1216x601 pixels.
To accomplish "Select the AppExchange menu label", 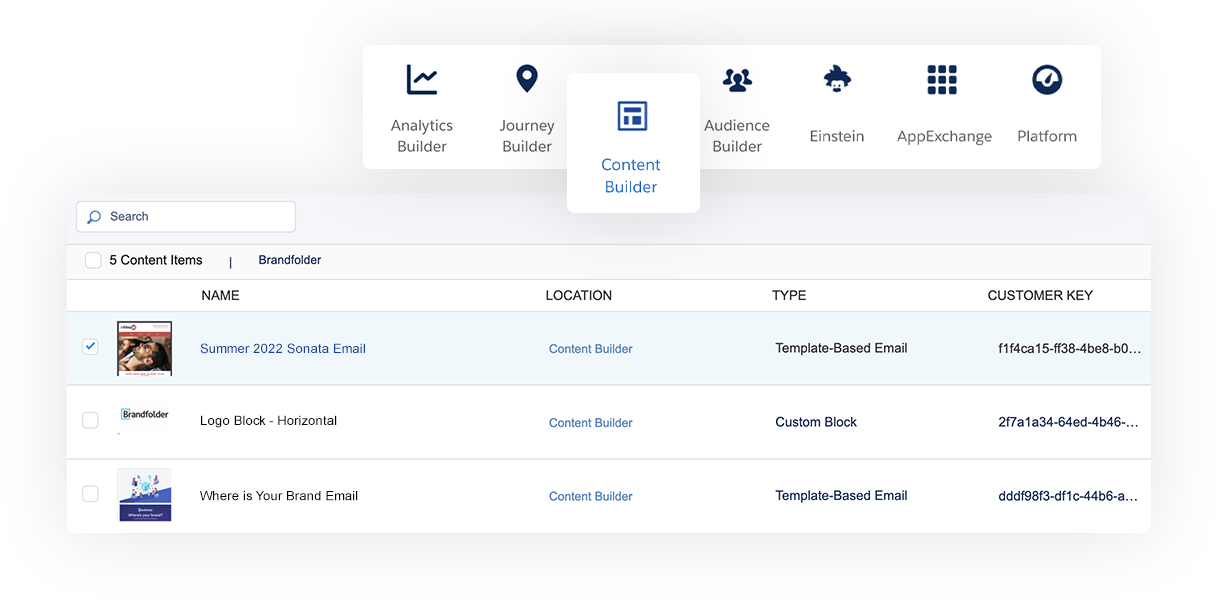I will click(x=944, y=137).
